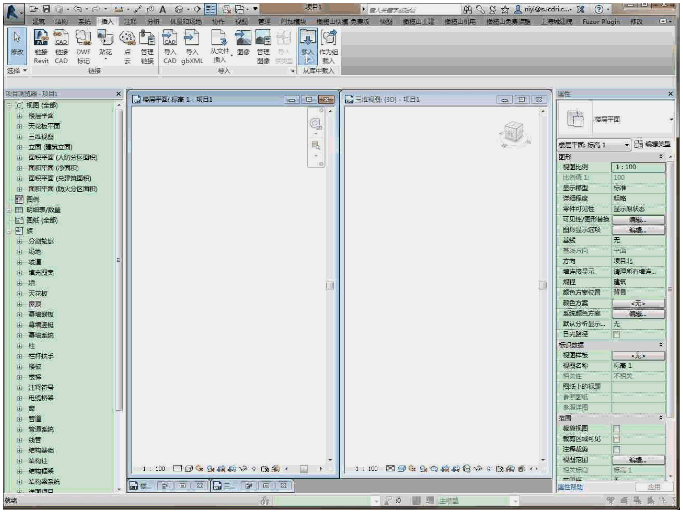
Task: Toggle the Annotation Crop (注释裁剪) checkbox
Action: click(616, 449)
